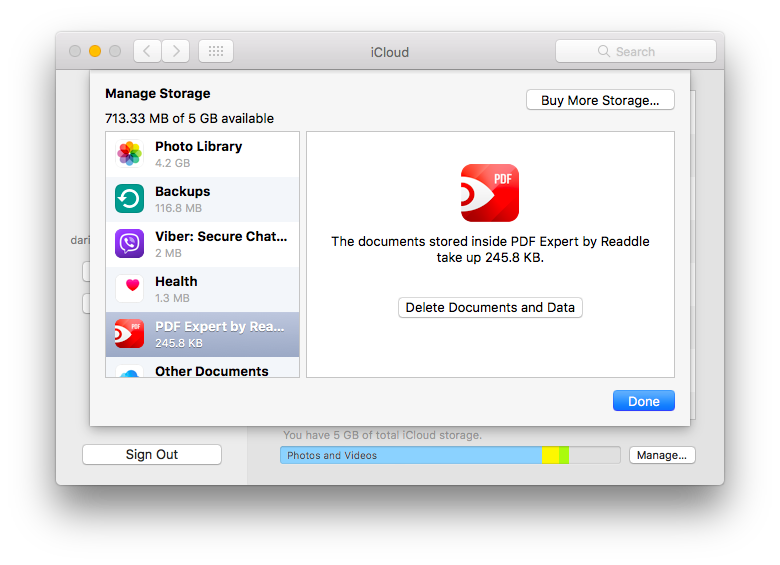Viewport: 780px width, 565px height.
Task: Click the yellow minimize window button
Action: click(95, 51)
